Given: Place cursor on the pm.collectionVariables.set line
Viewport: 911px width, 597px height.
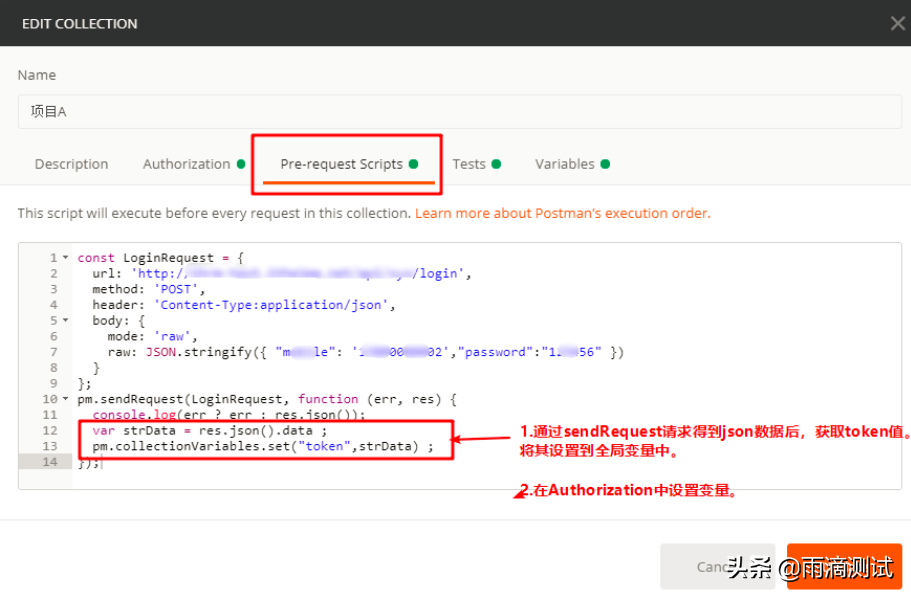Looking at the screenshot, I should (235, 447).
